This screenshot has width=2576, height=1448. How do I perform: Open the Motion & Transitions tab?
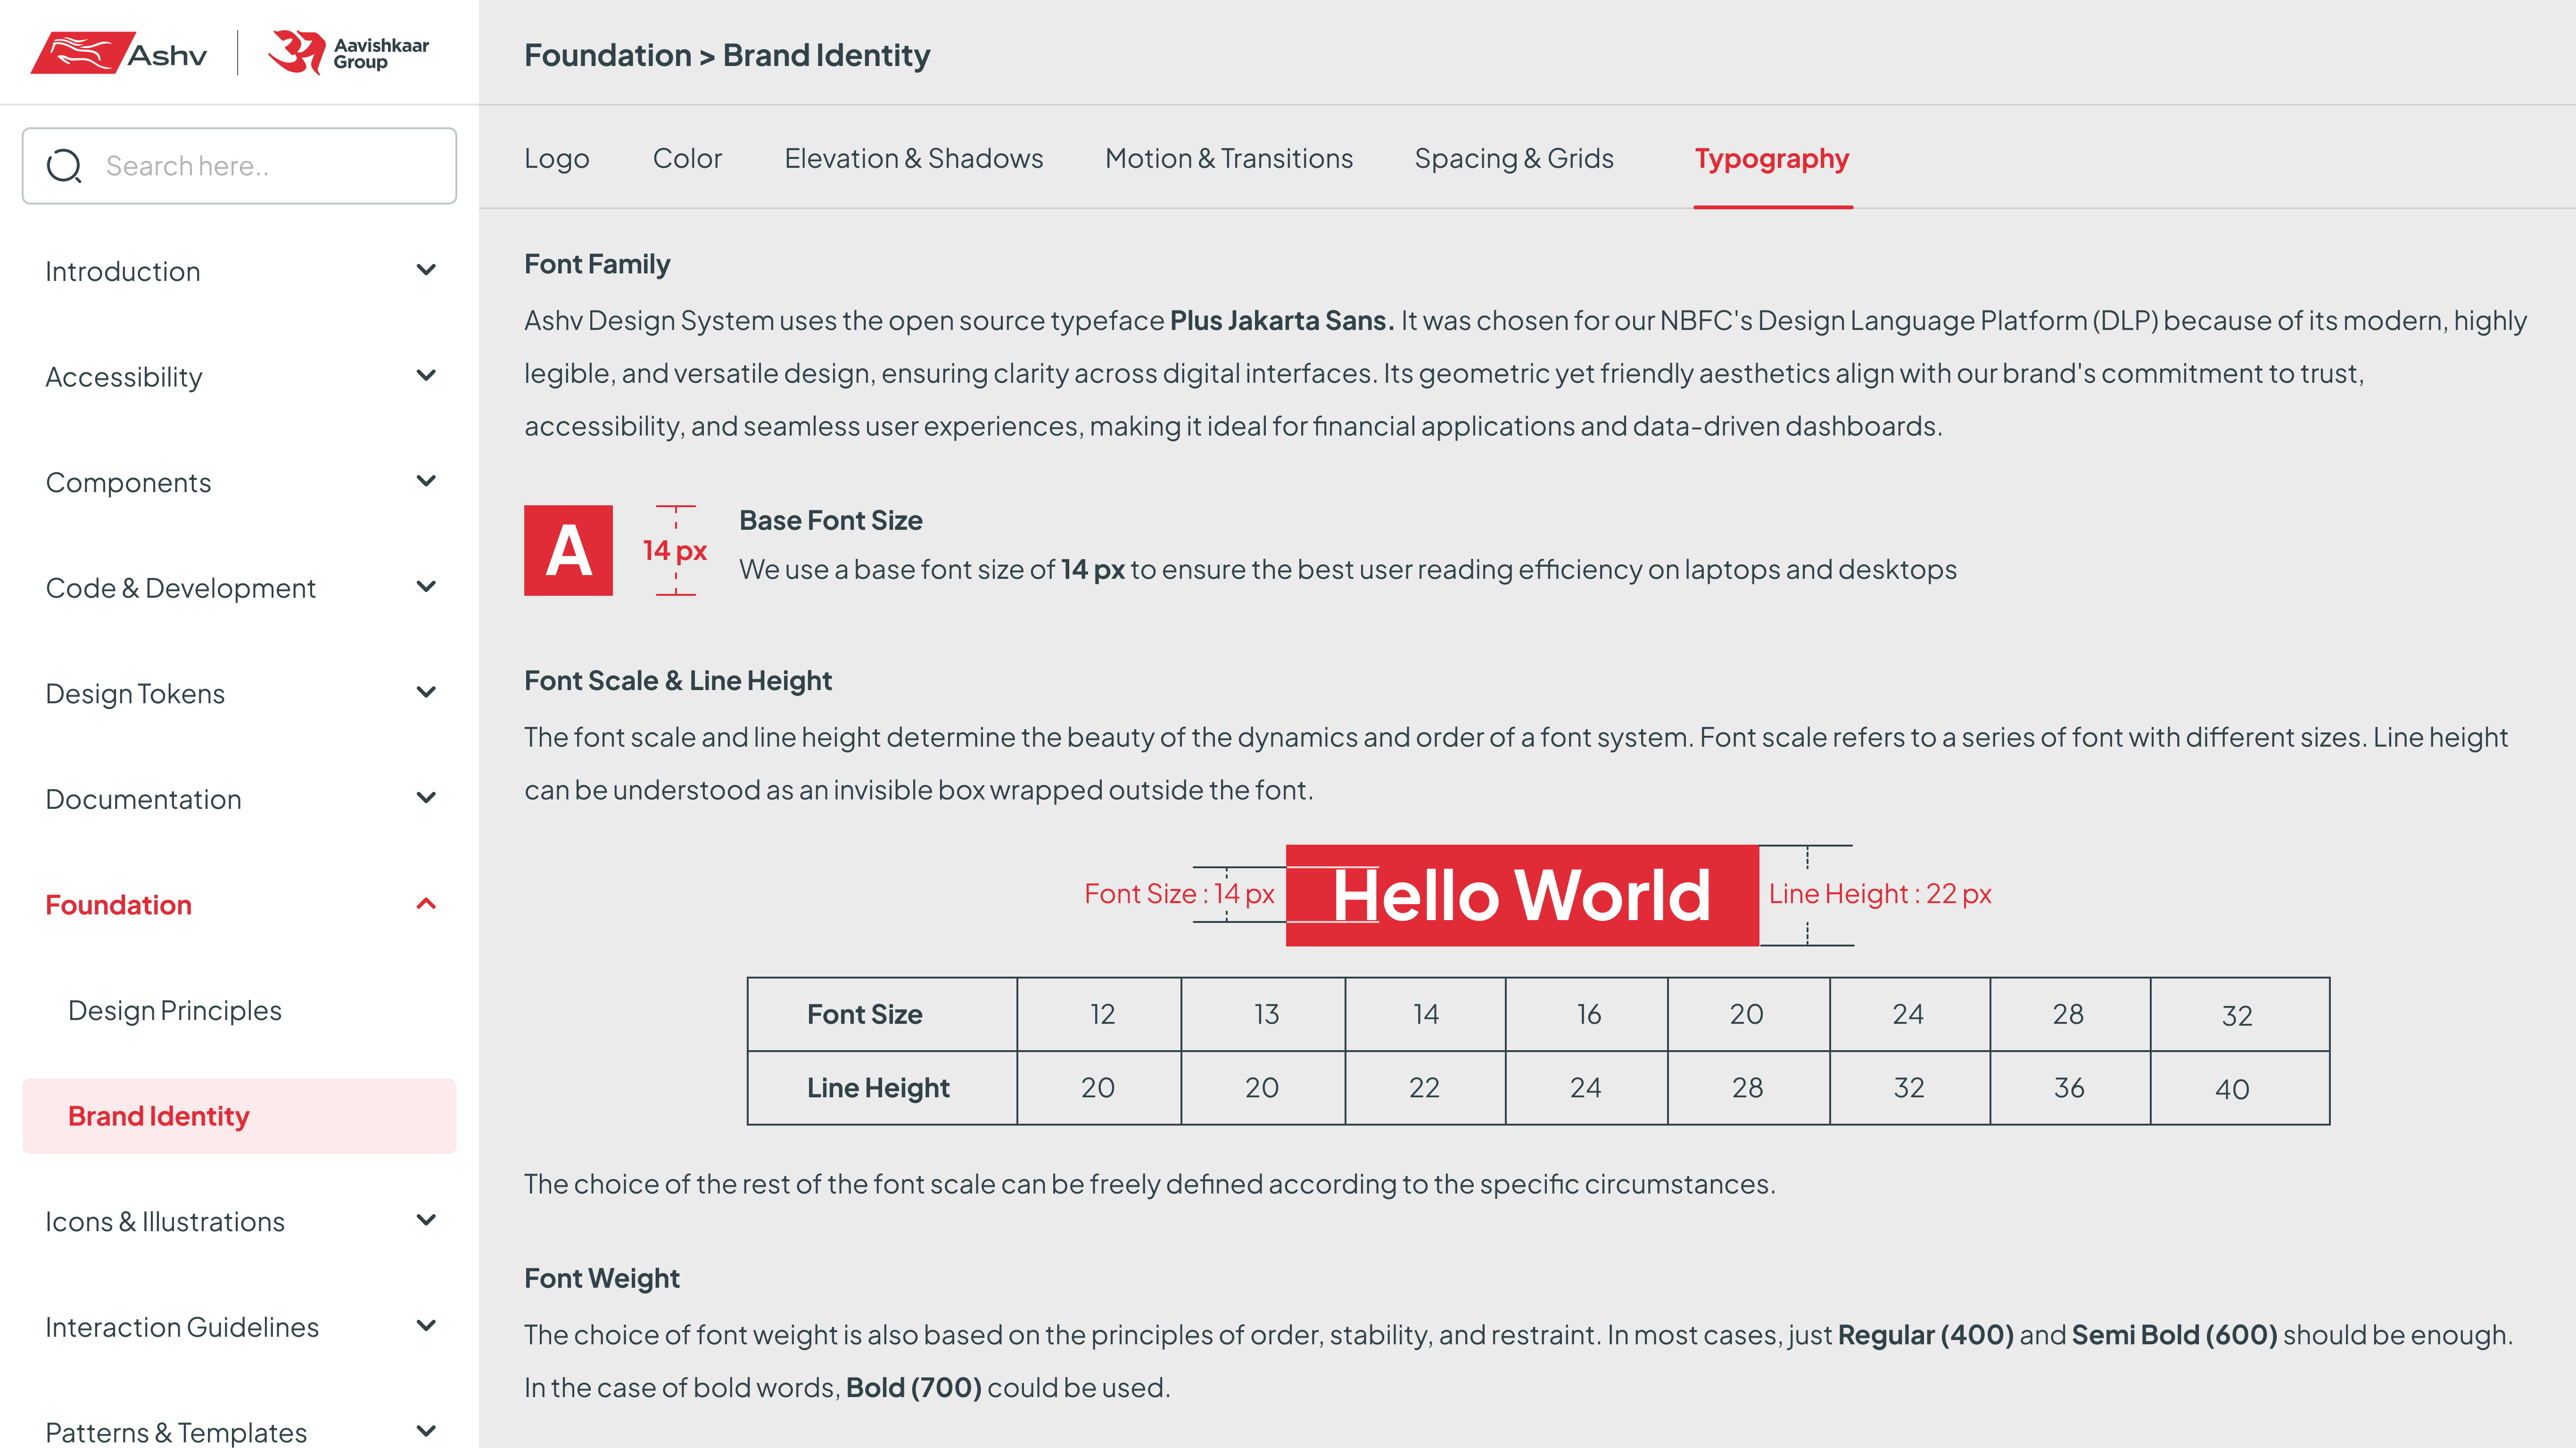[1229, 158]
